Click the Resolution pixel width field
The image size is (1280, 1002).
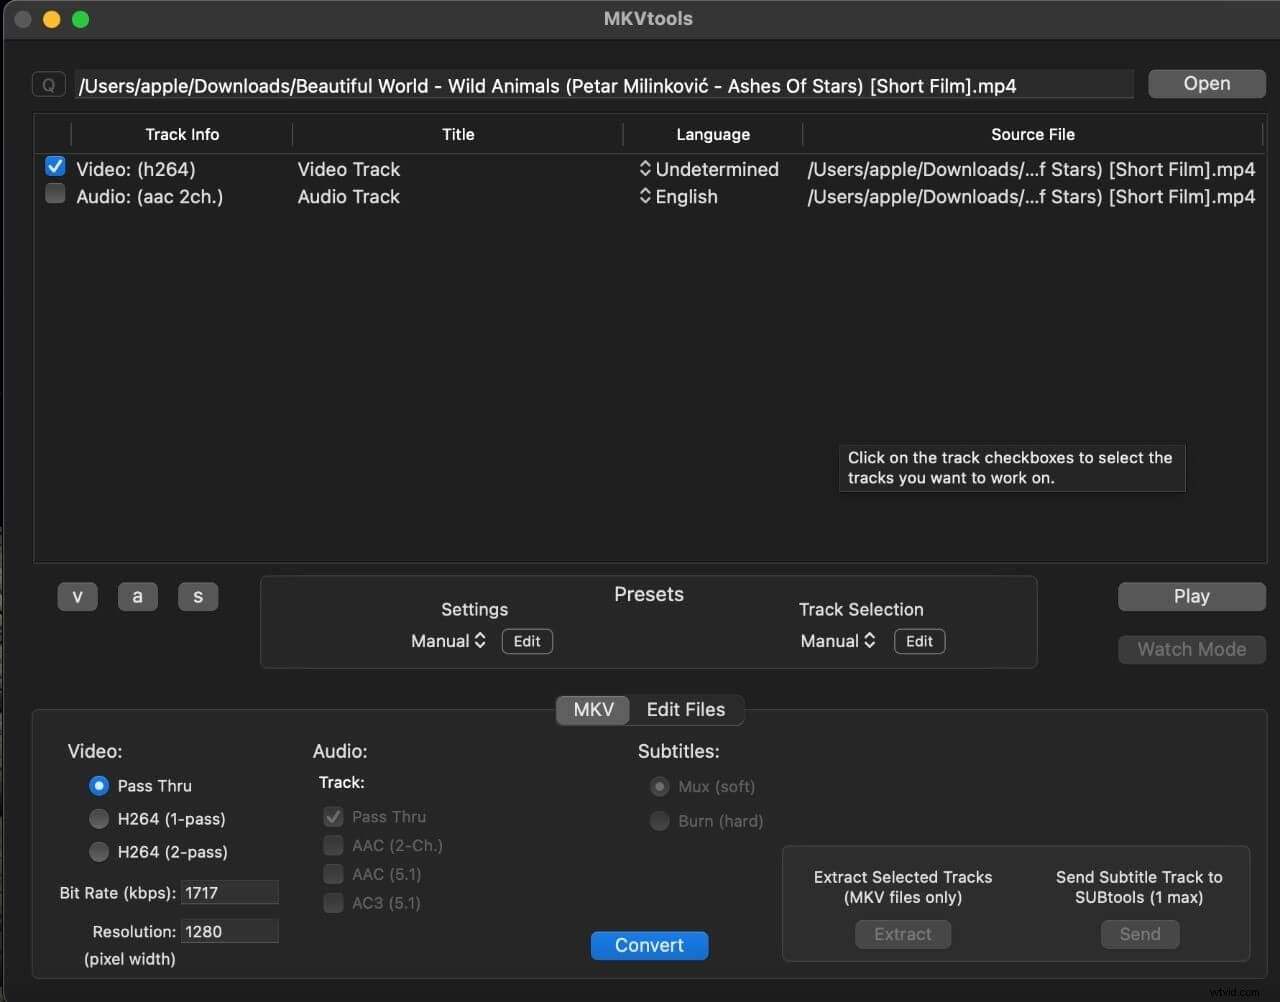pos(230,930)
